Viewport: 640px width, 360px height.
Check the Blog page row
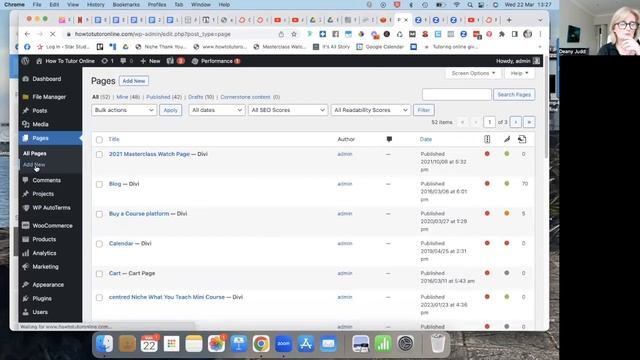[x=99, y=184]
